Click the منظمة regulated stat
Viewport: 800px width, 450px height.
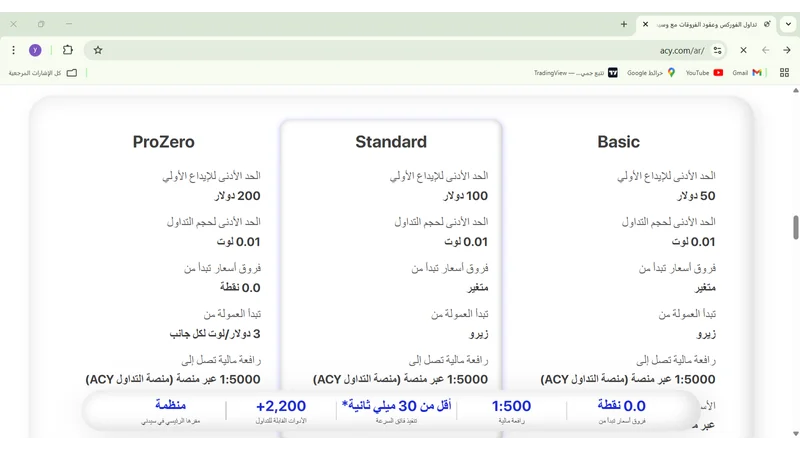pyautogui.click(x=170, y=405)
